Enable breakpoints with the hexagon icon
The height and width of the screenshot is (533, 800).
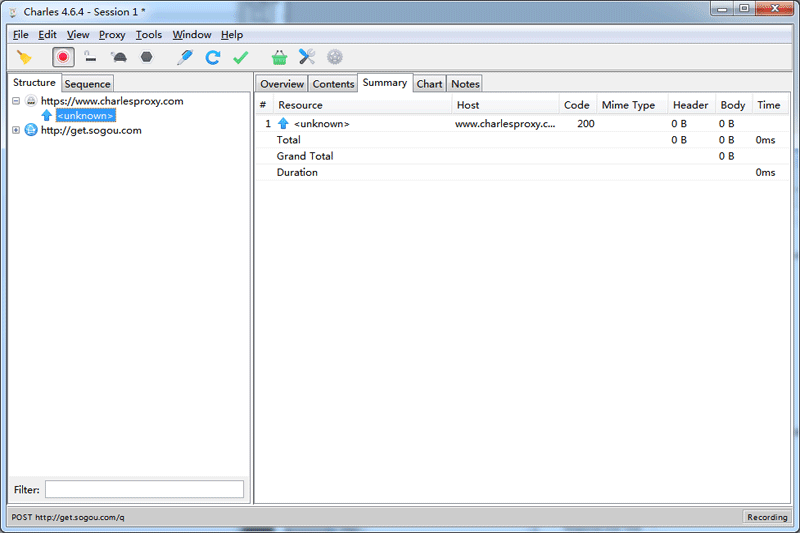146,58
